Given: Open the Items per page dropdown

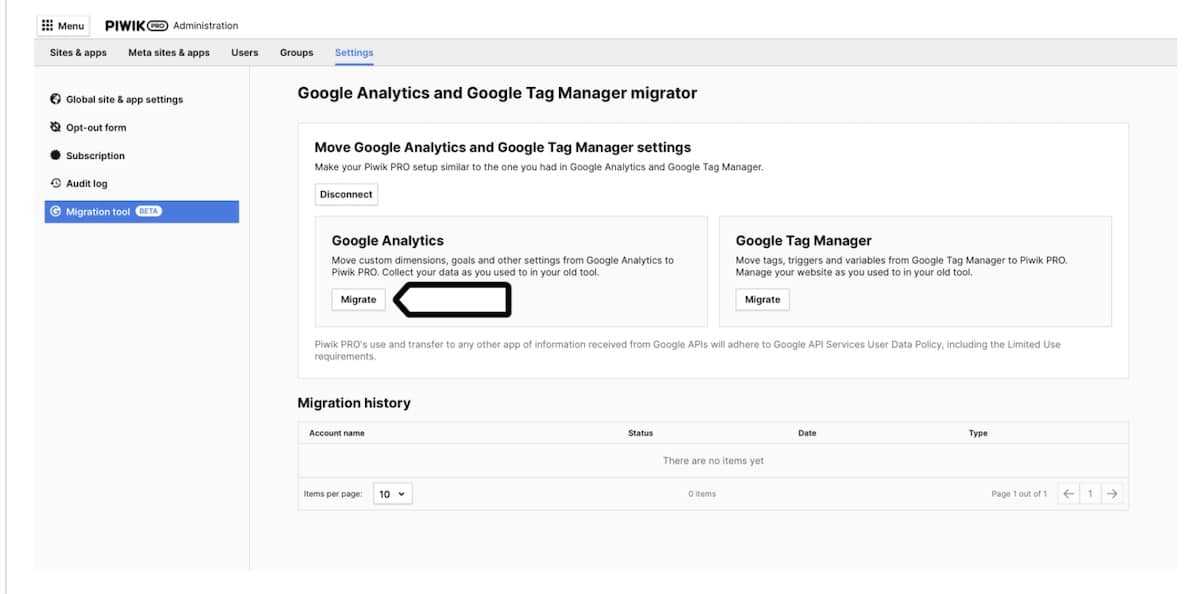Looking at the screenshot, I should 392,494.
